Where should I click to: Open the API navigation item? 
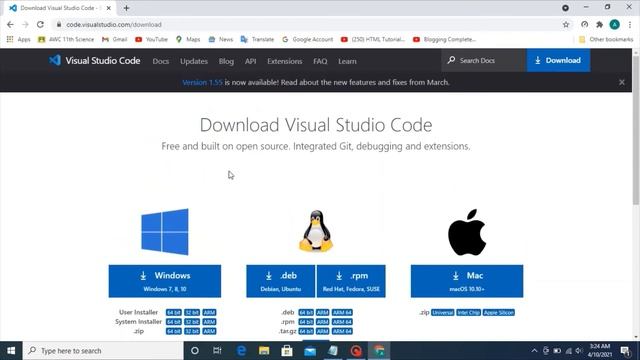point(251,61)
